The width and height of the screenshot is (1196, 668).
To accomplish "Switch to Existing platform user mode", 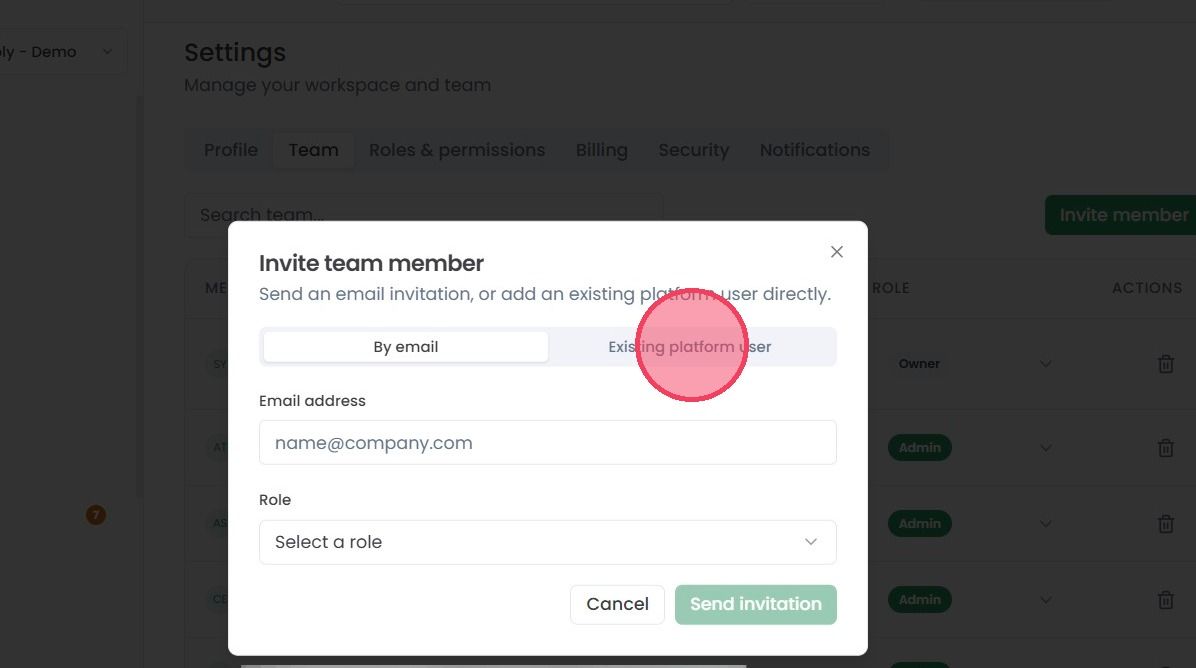I will point(690,347).
